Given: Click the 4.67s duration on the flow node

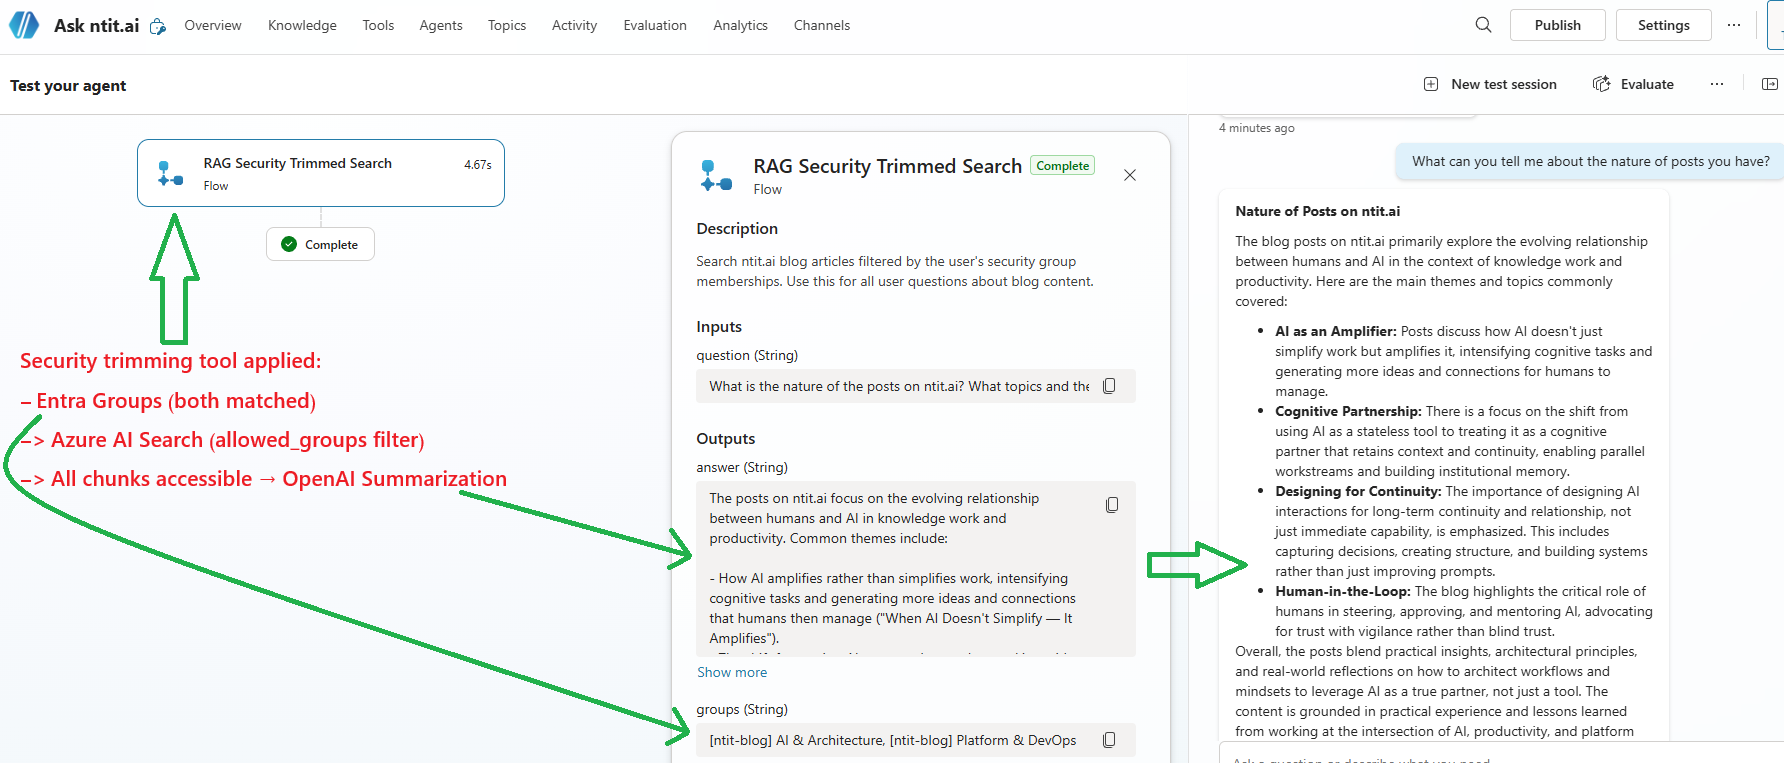Looking at the screenshot, I should [478, 164].
